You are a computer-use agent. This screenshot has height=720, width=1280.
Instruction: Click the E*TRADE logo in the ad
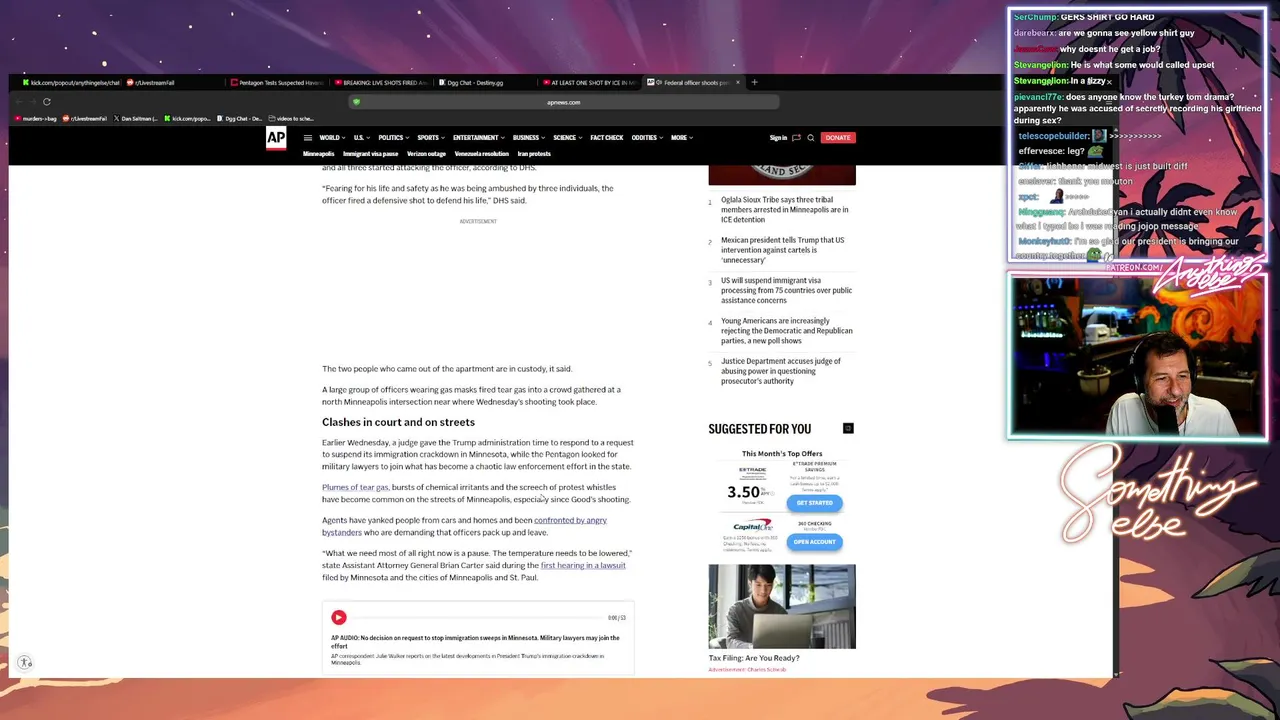tap(752, 470)
